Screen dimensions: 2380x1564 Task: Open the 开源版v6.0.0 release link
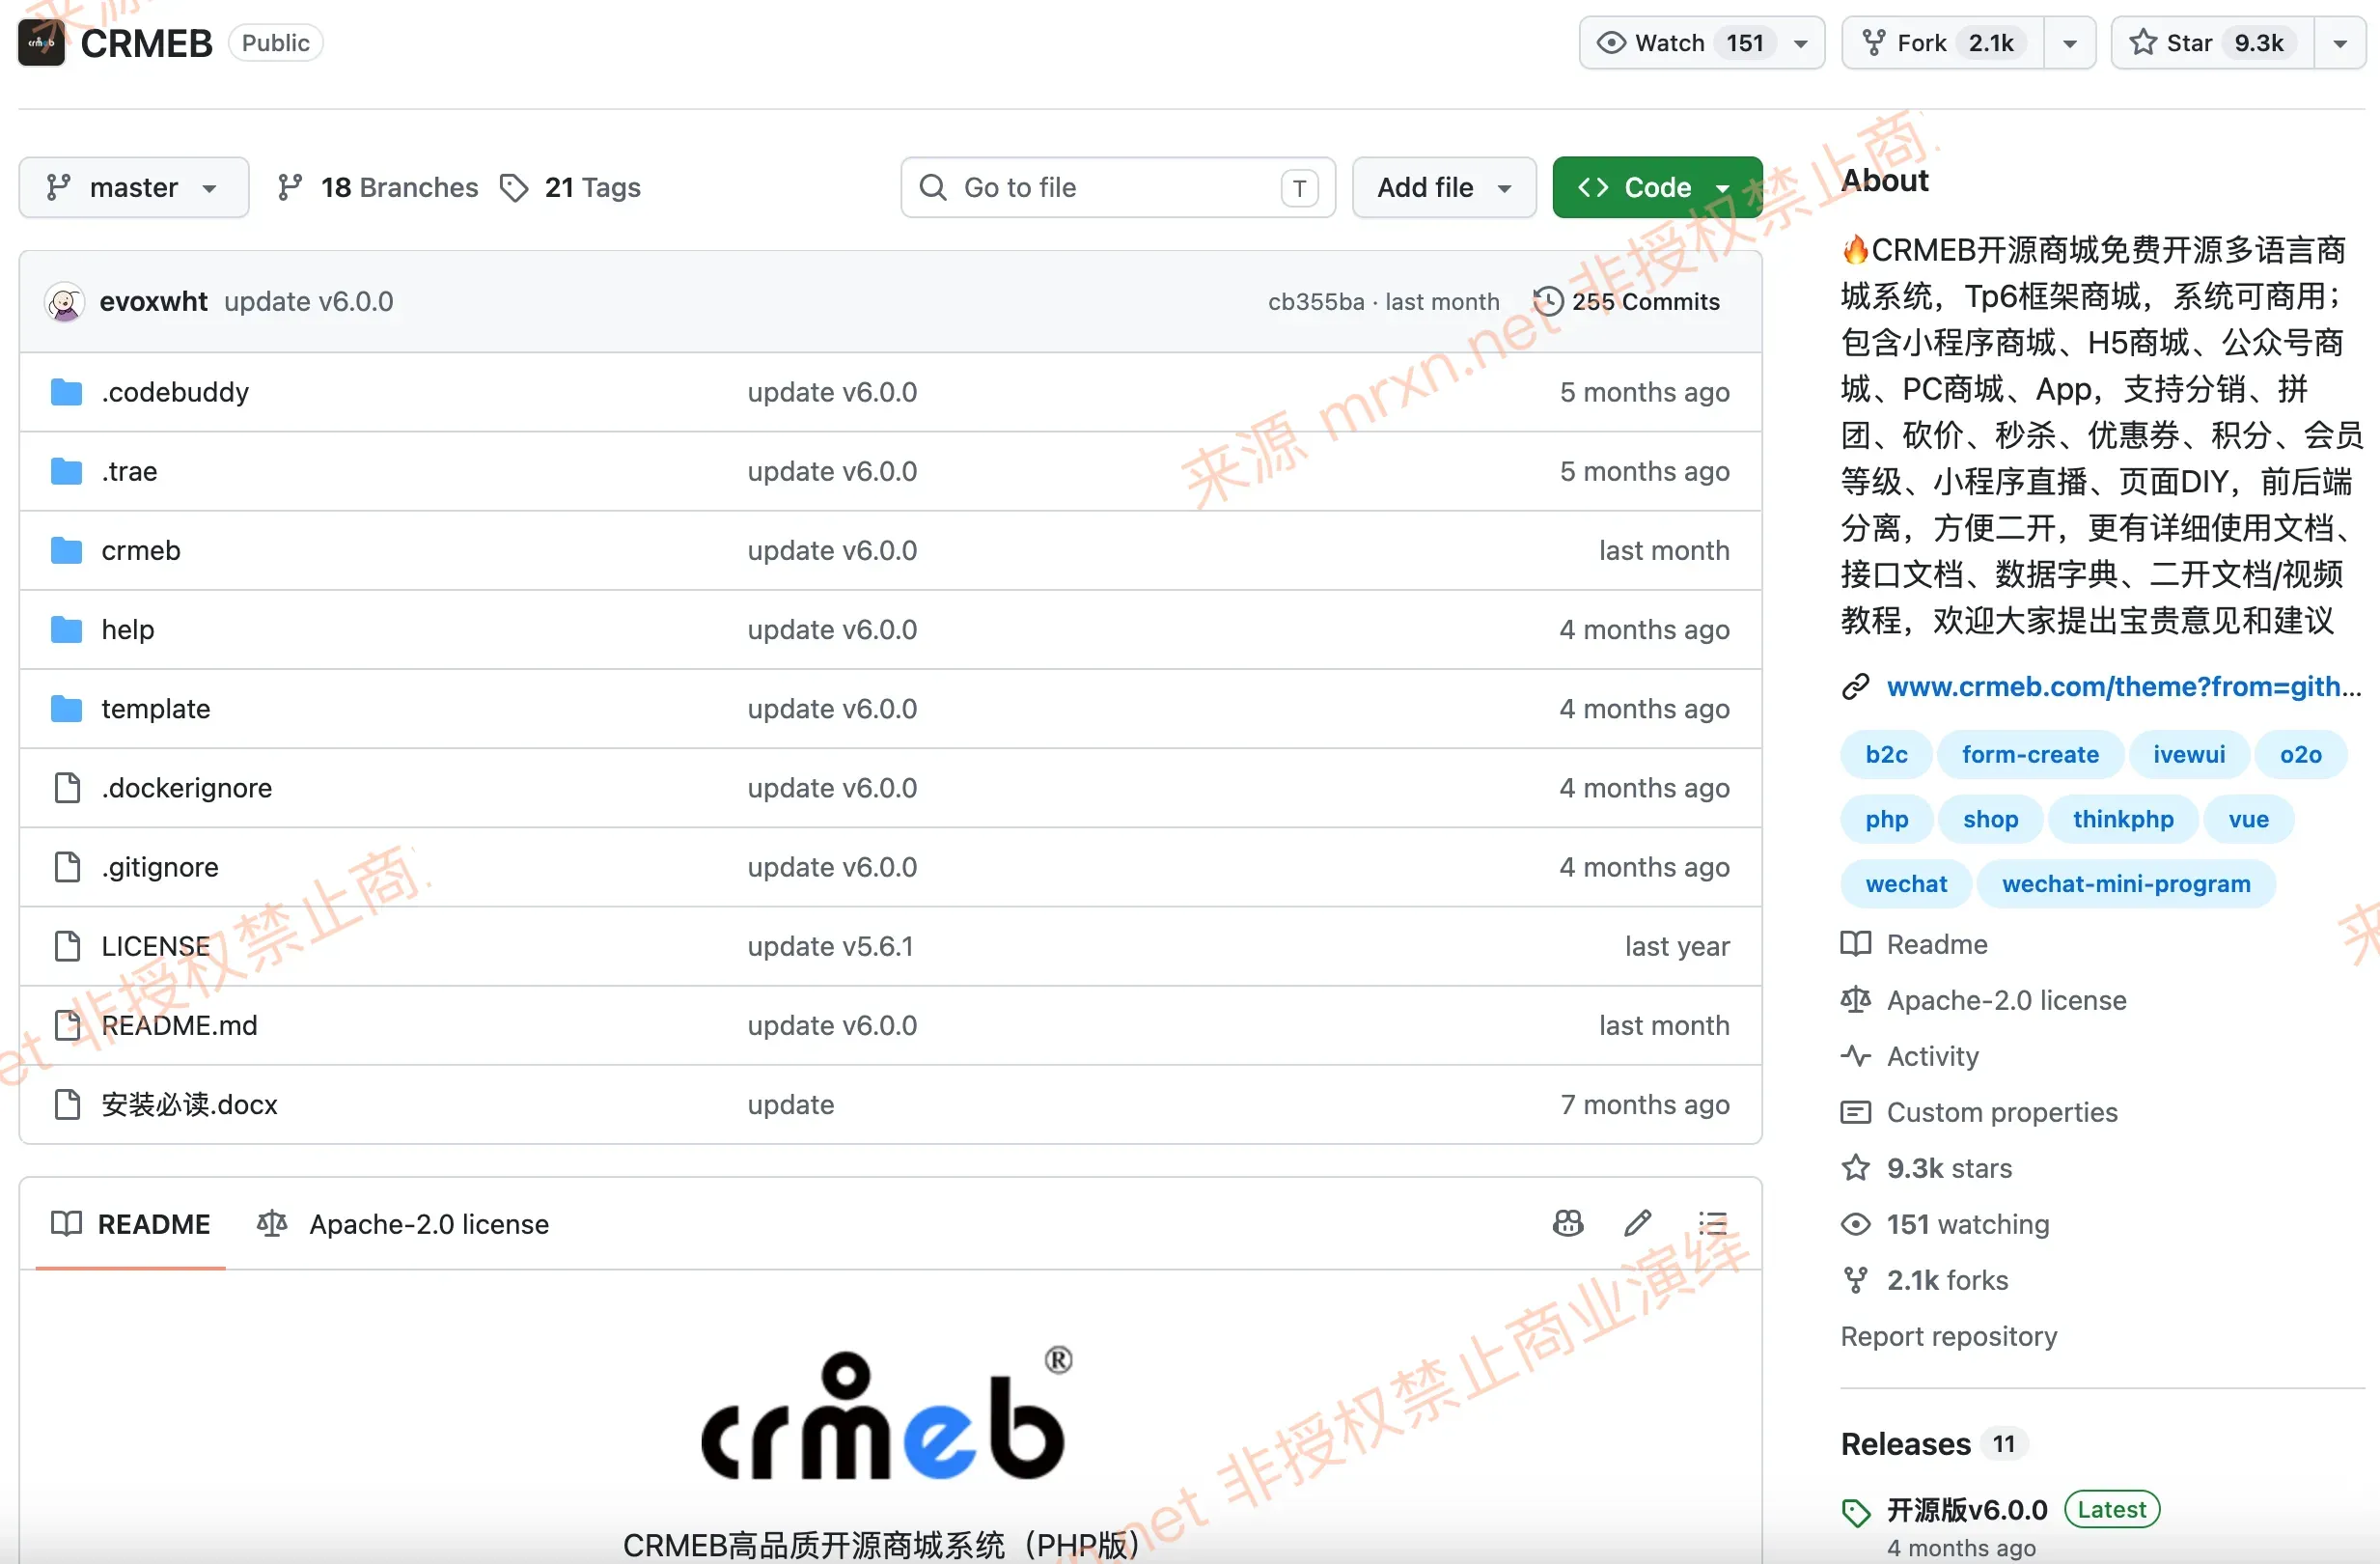(1966, 1509)
